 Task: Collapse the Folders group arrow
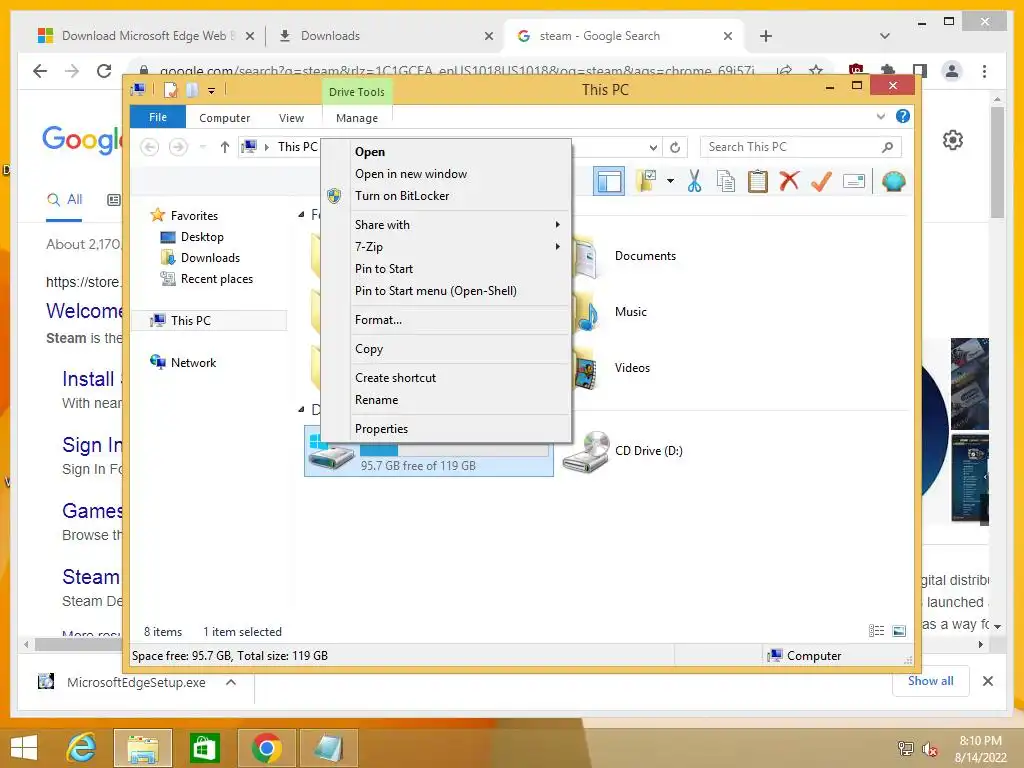pyautogui.click(x=301, y=215)
